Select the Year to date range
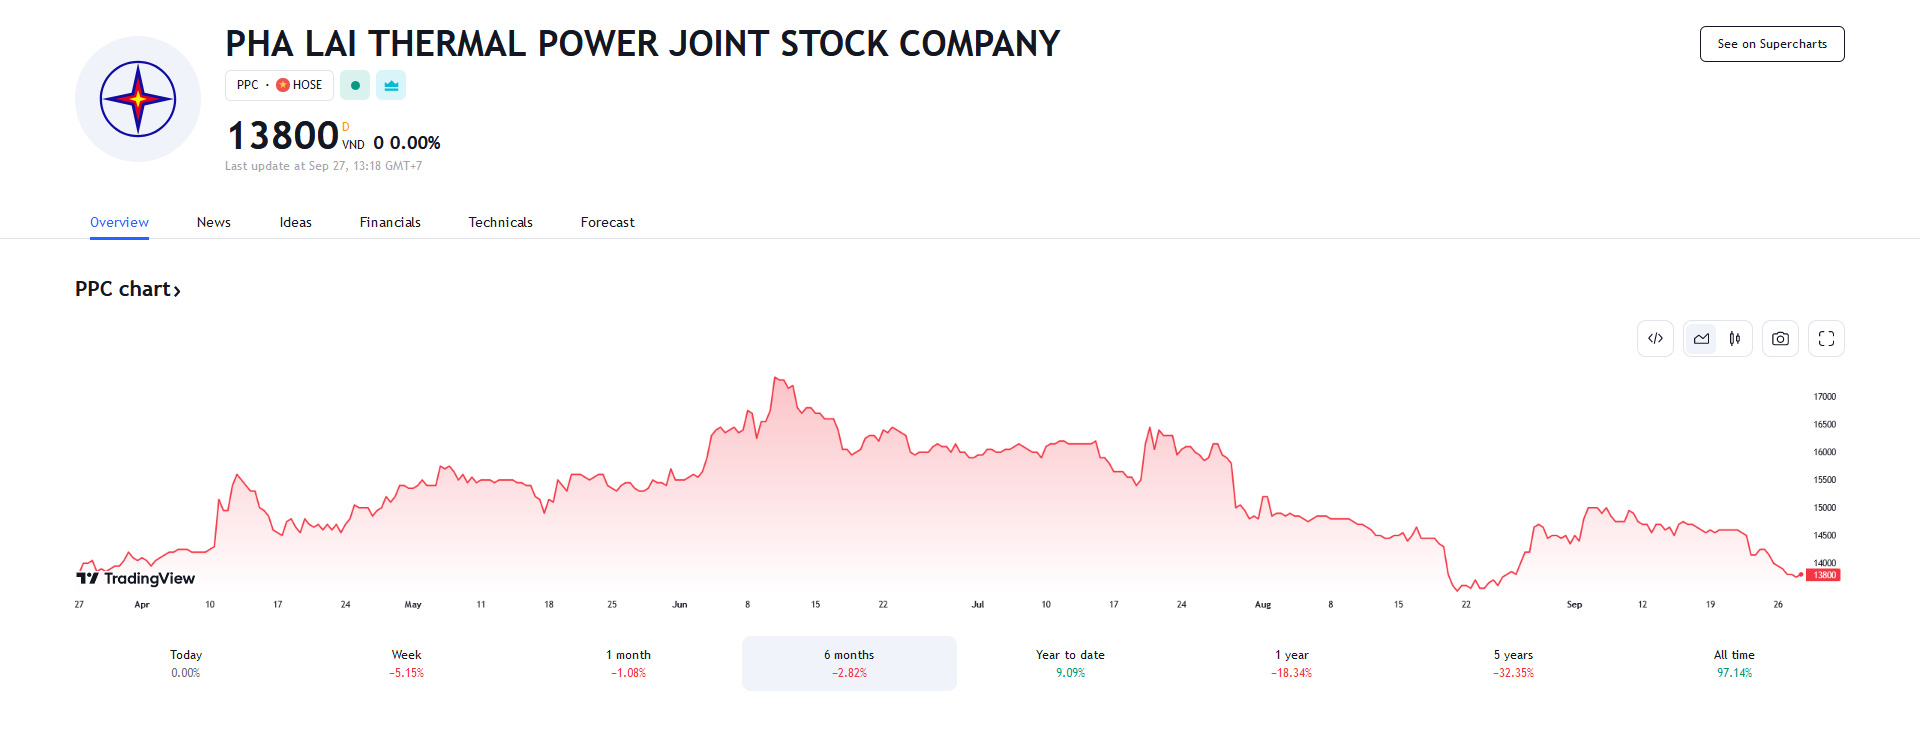1920x736 pixels. pyautogui.click(x=1070, y=663)
